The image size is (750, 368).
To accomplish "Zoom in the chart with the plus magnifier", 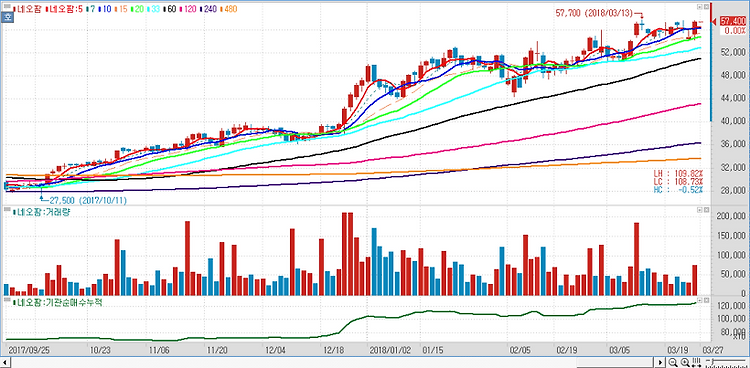I will (x=685, y=363).
